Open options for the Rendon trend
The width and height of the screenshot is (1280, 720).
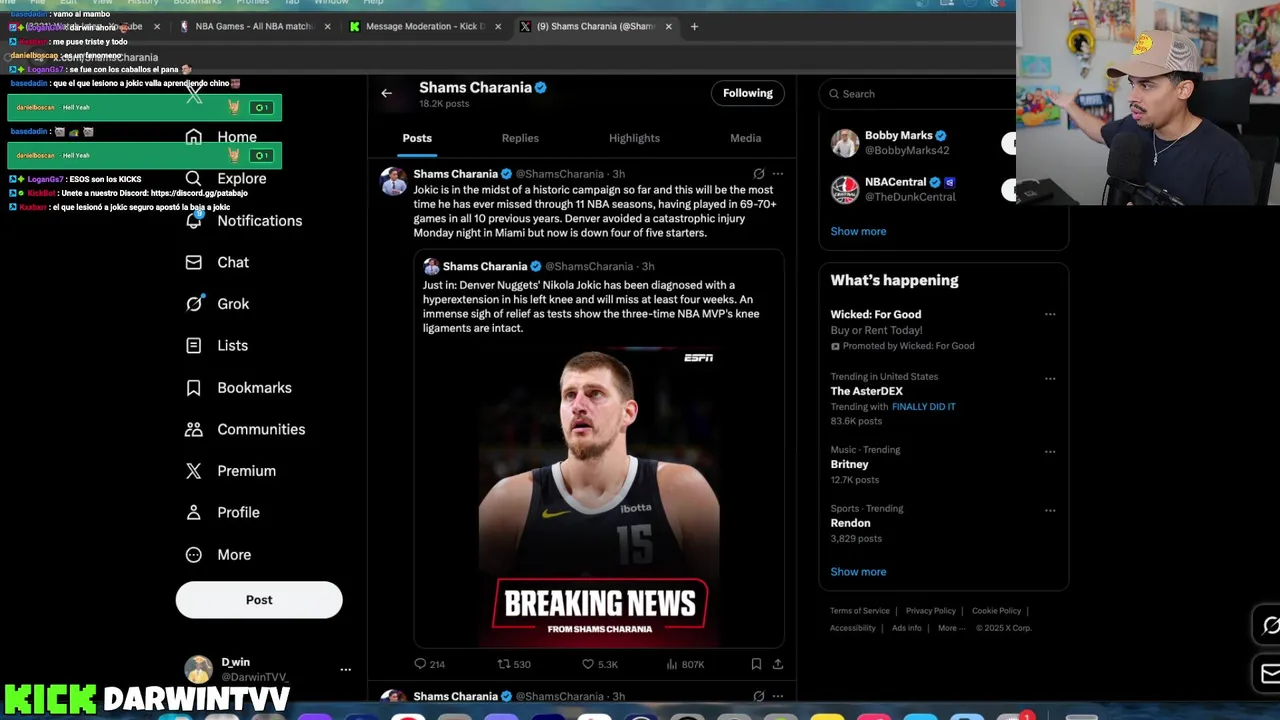[1050, 511]
